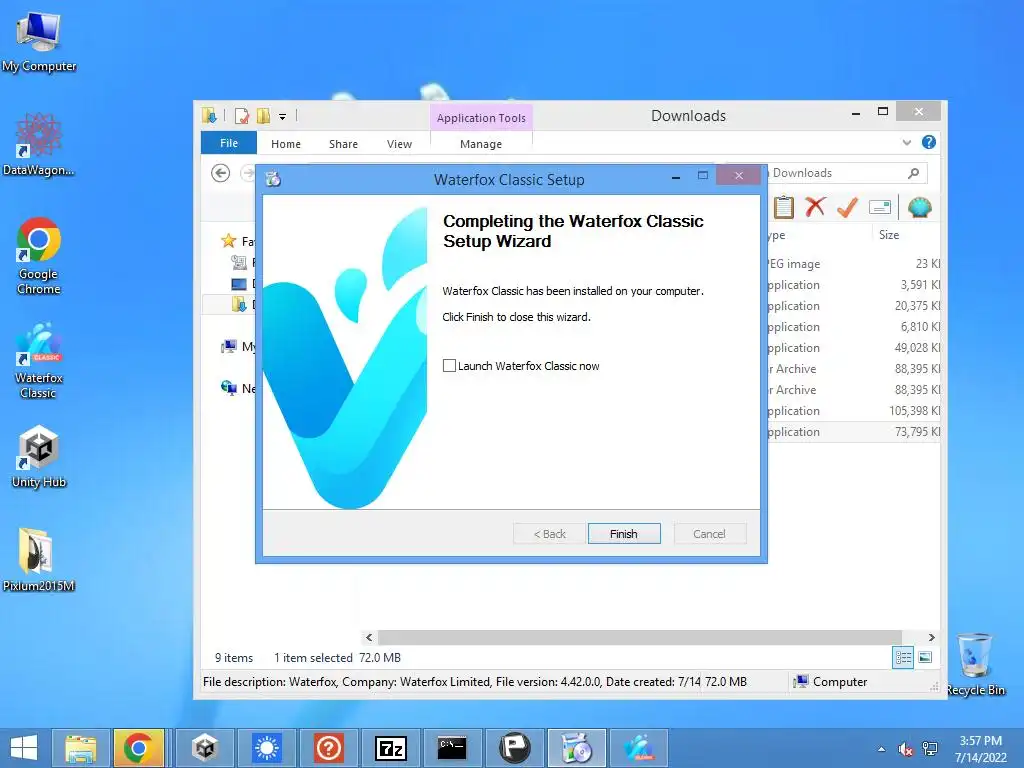Click Properties icon in Quick Access Toolbar
The height and width of the screenshot is (768, 1024).
click(242, 116)
